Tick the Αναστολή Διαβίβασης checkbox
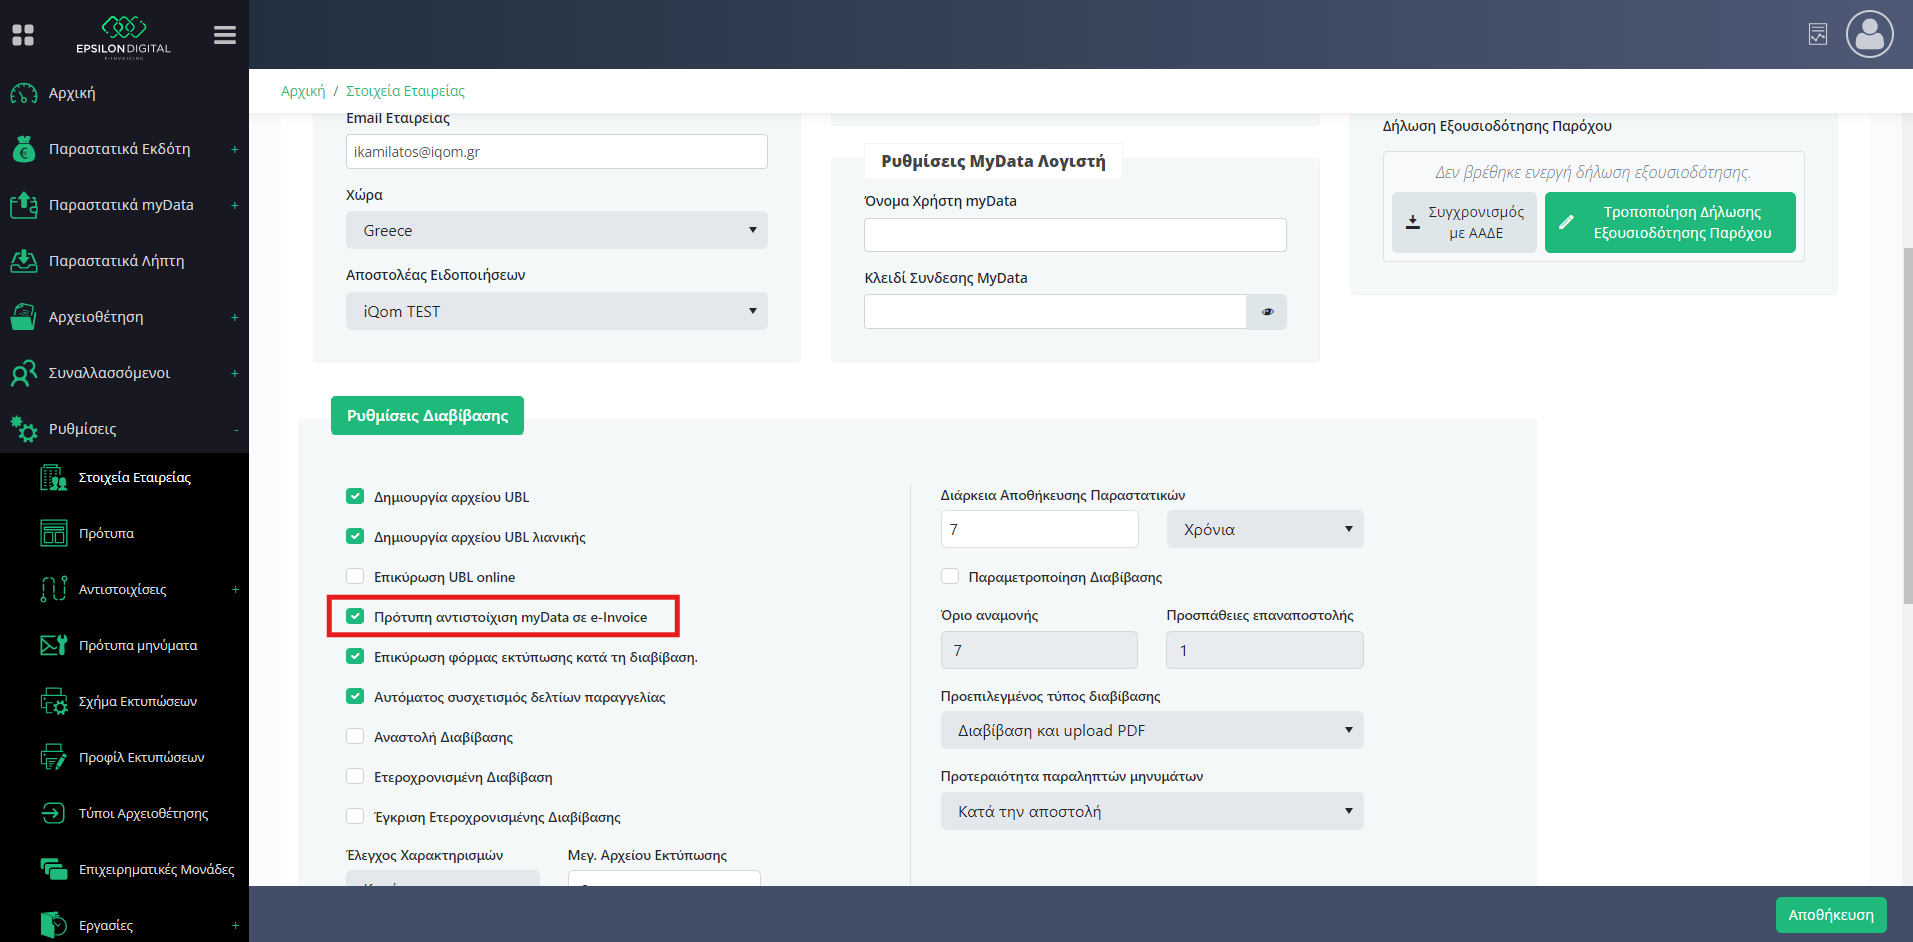The width and height of the screenshot is (1913, 942). tap(355, 737)
